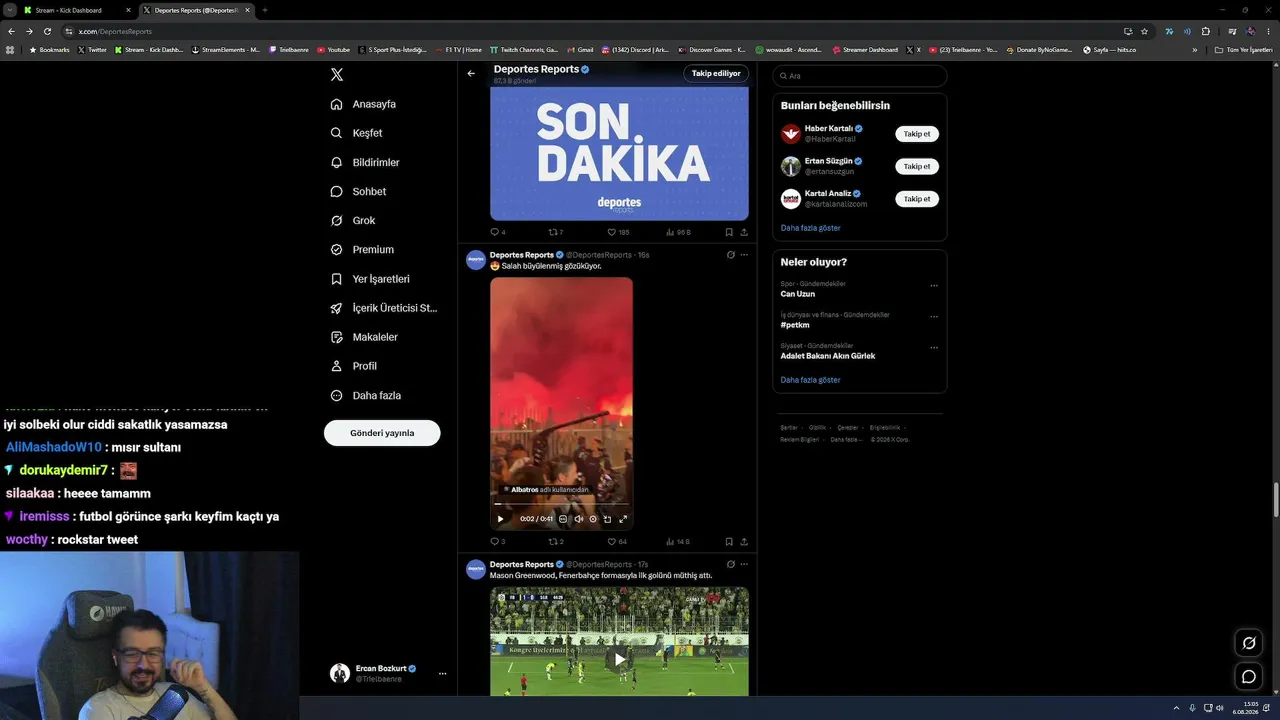The width and height of the screenshot is (1280, 720).
Task: Click the X search field Ara
Action: (x=859, y=76)
